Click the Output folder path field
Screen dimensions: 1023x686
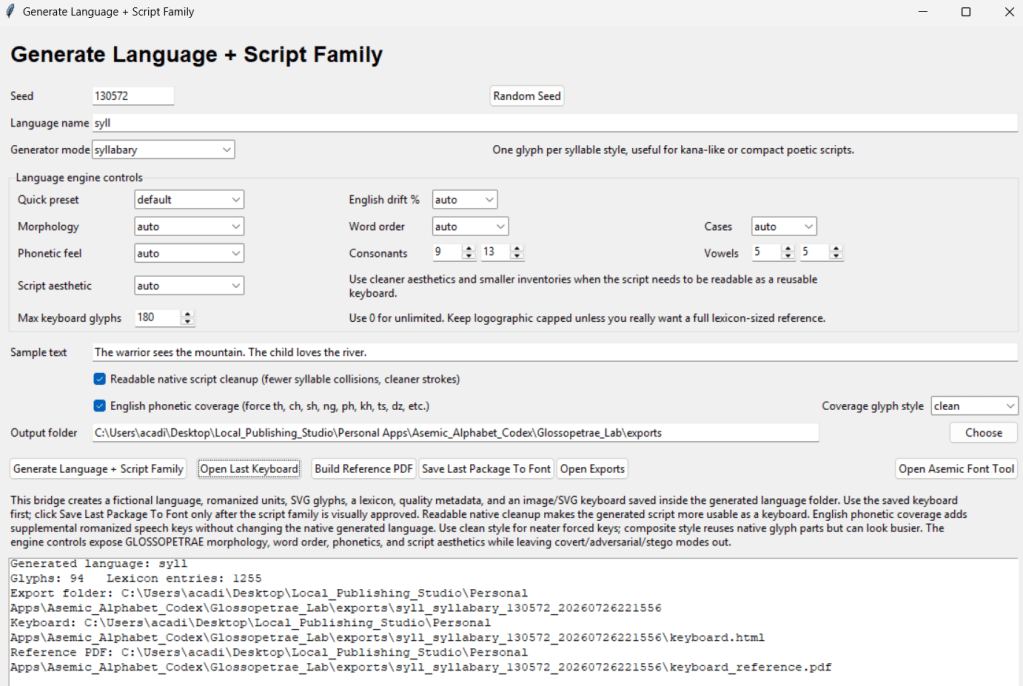pos(455,433)
